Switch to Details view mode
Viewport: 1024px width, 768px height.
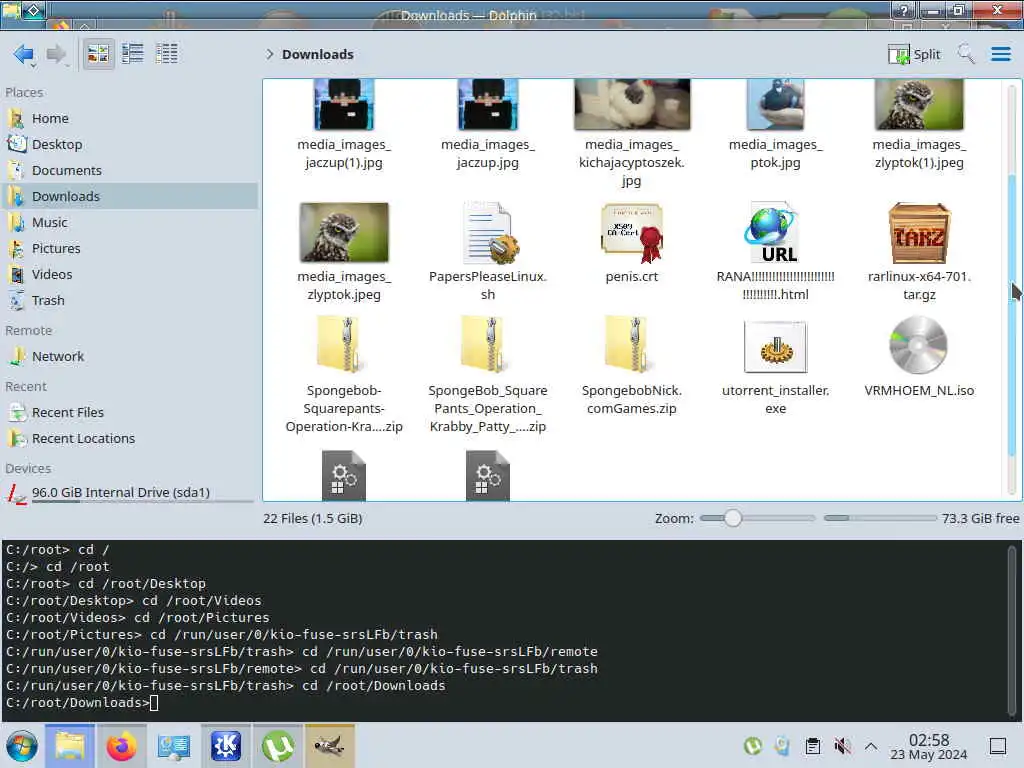(167, 54)
